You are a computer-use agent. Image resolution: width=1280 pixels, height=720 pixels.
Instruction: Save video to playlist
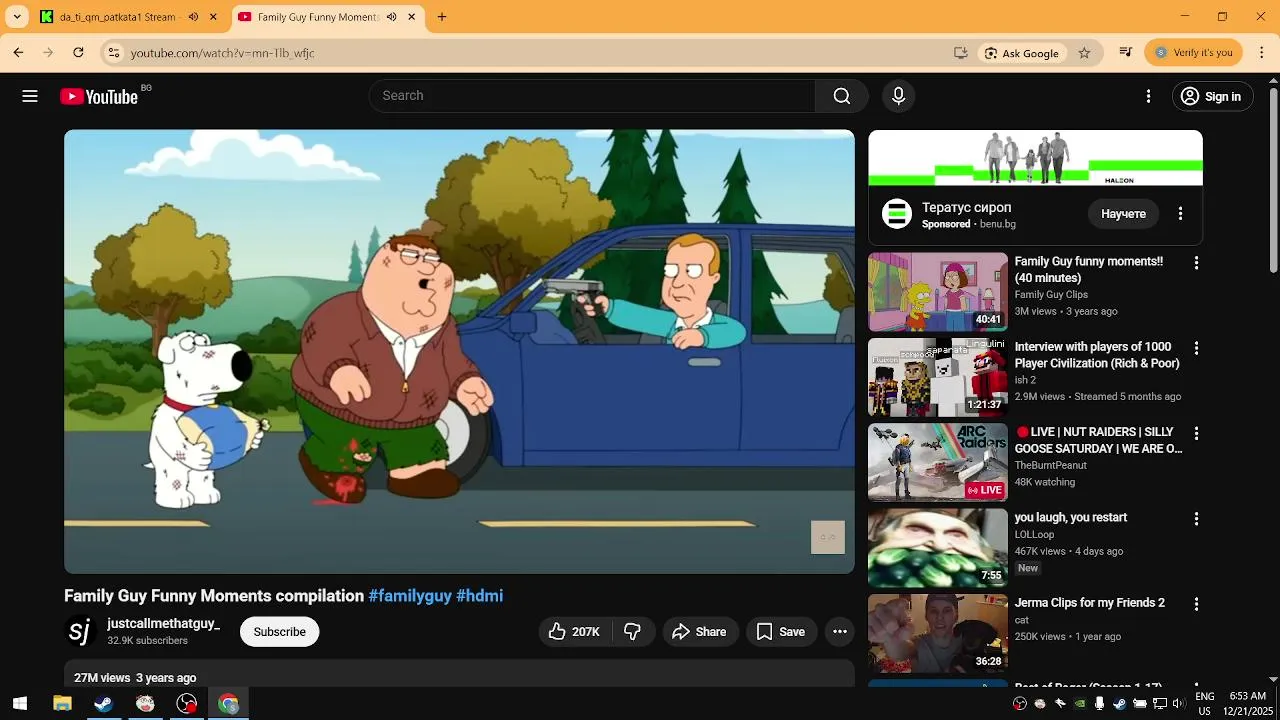(x=781, y=632)
